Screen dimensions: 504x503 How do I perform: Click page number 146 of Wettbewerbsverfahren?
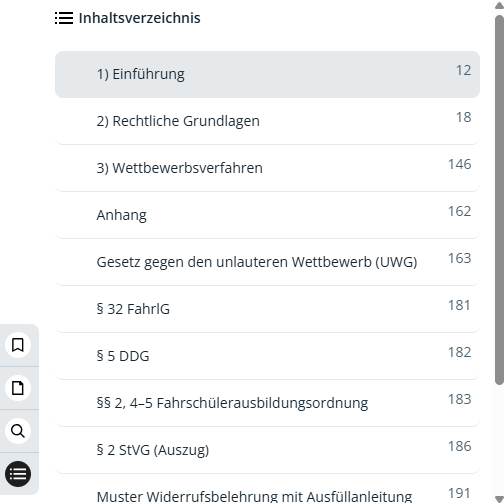(459, 164)
